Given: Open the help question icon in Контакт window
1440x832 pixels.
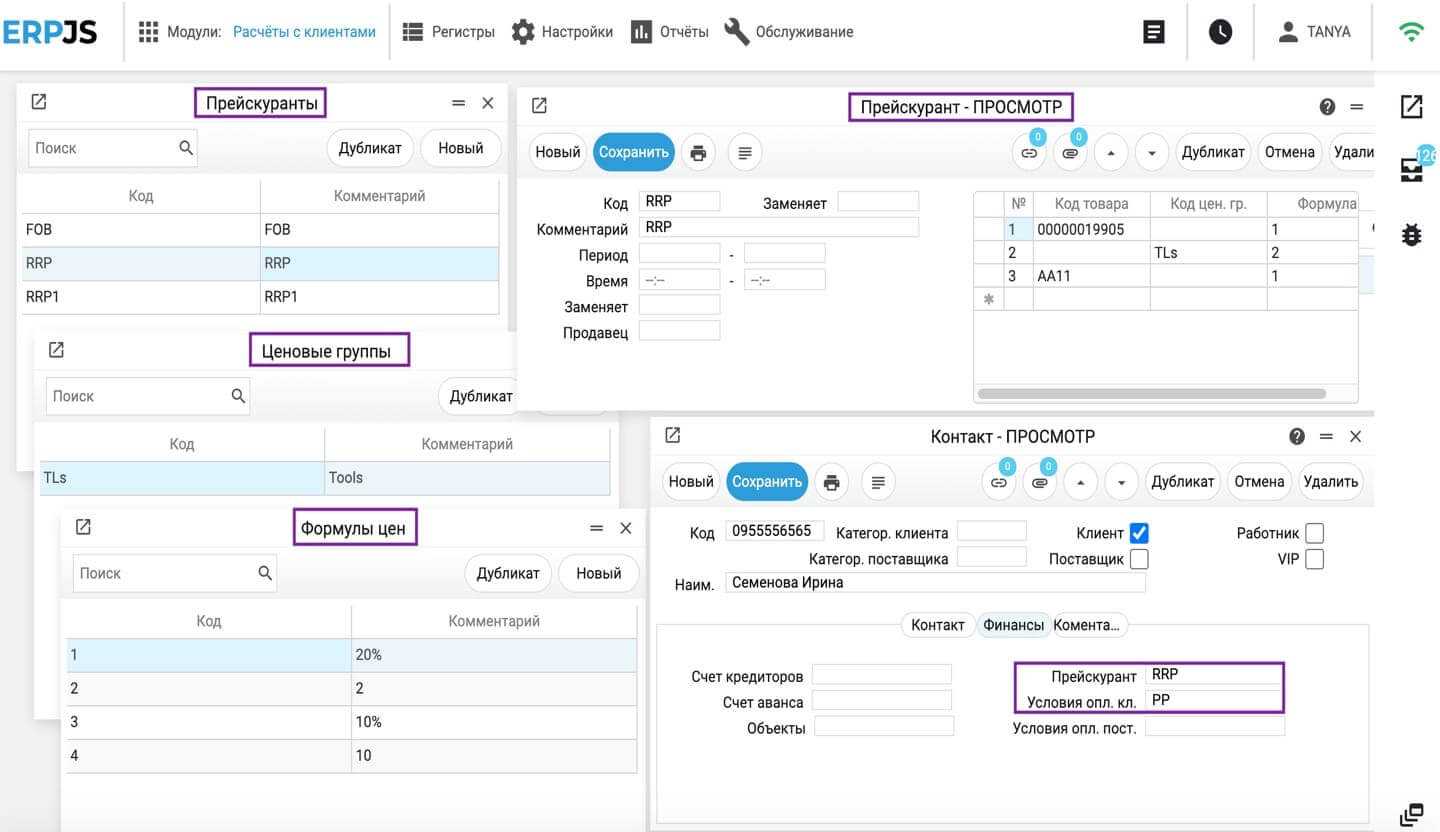Looking at the screenshot, I should pos(1297,437).
